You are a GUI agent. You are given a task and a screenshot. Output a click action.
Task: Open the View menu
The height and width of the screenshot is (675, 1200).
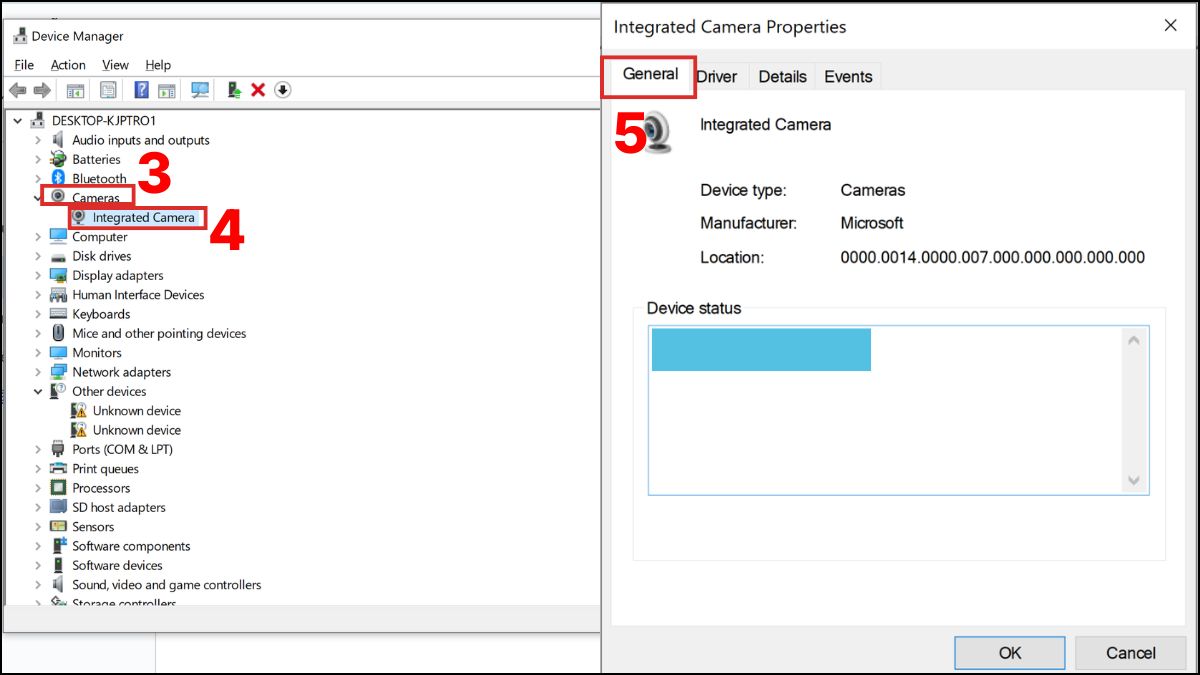pyautogui.click(x=115, y=65)
